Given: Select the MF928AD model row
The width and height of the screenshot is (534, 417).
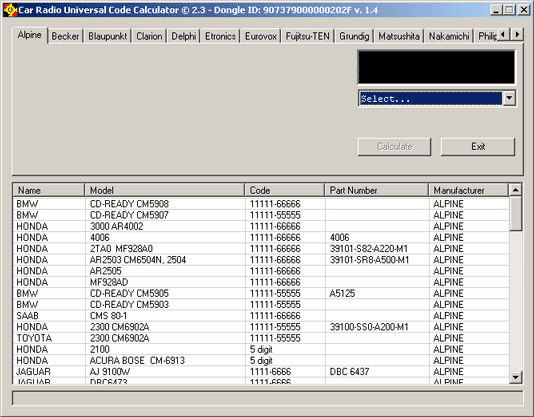Looking at the screenshot, I should tap(261, 282).
